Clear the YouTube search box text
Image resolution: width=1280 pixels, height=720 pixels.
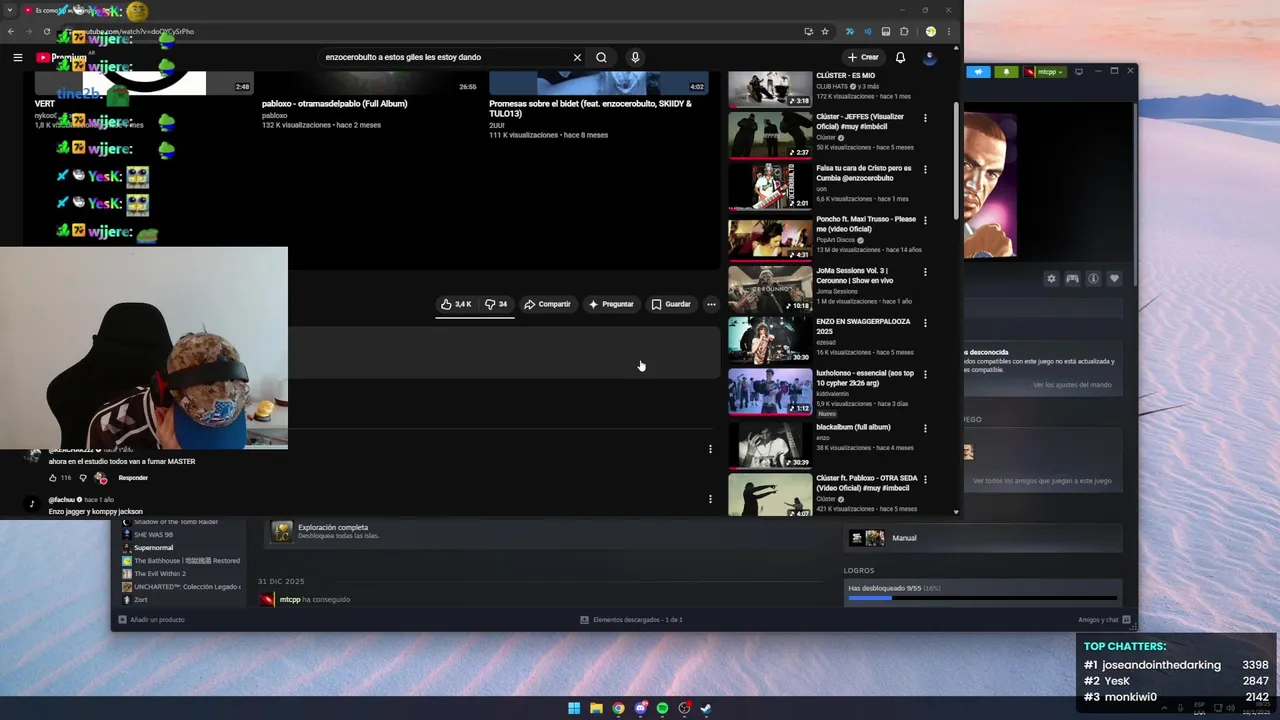coord(577,57)
